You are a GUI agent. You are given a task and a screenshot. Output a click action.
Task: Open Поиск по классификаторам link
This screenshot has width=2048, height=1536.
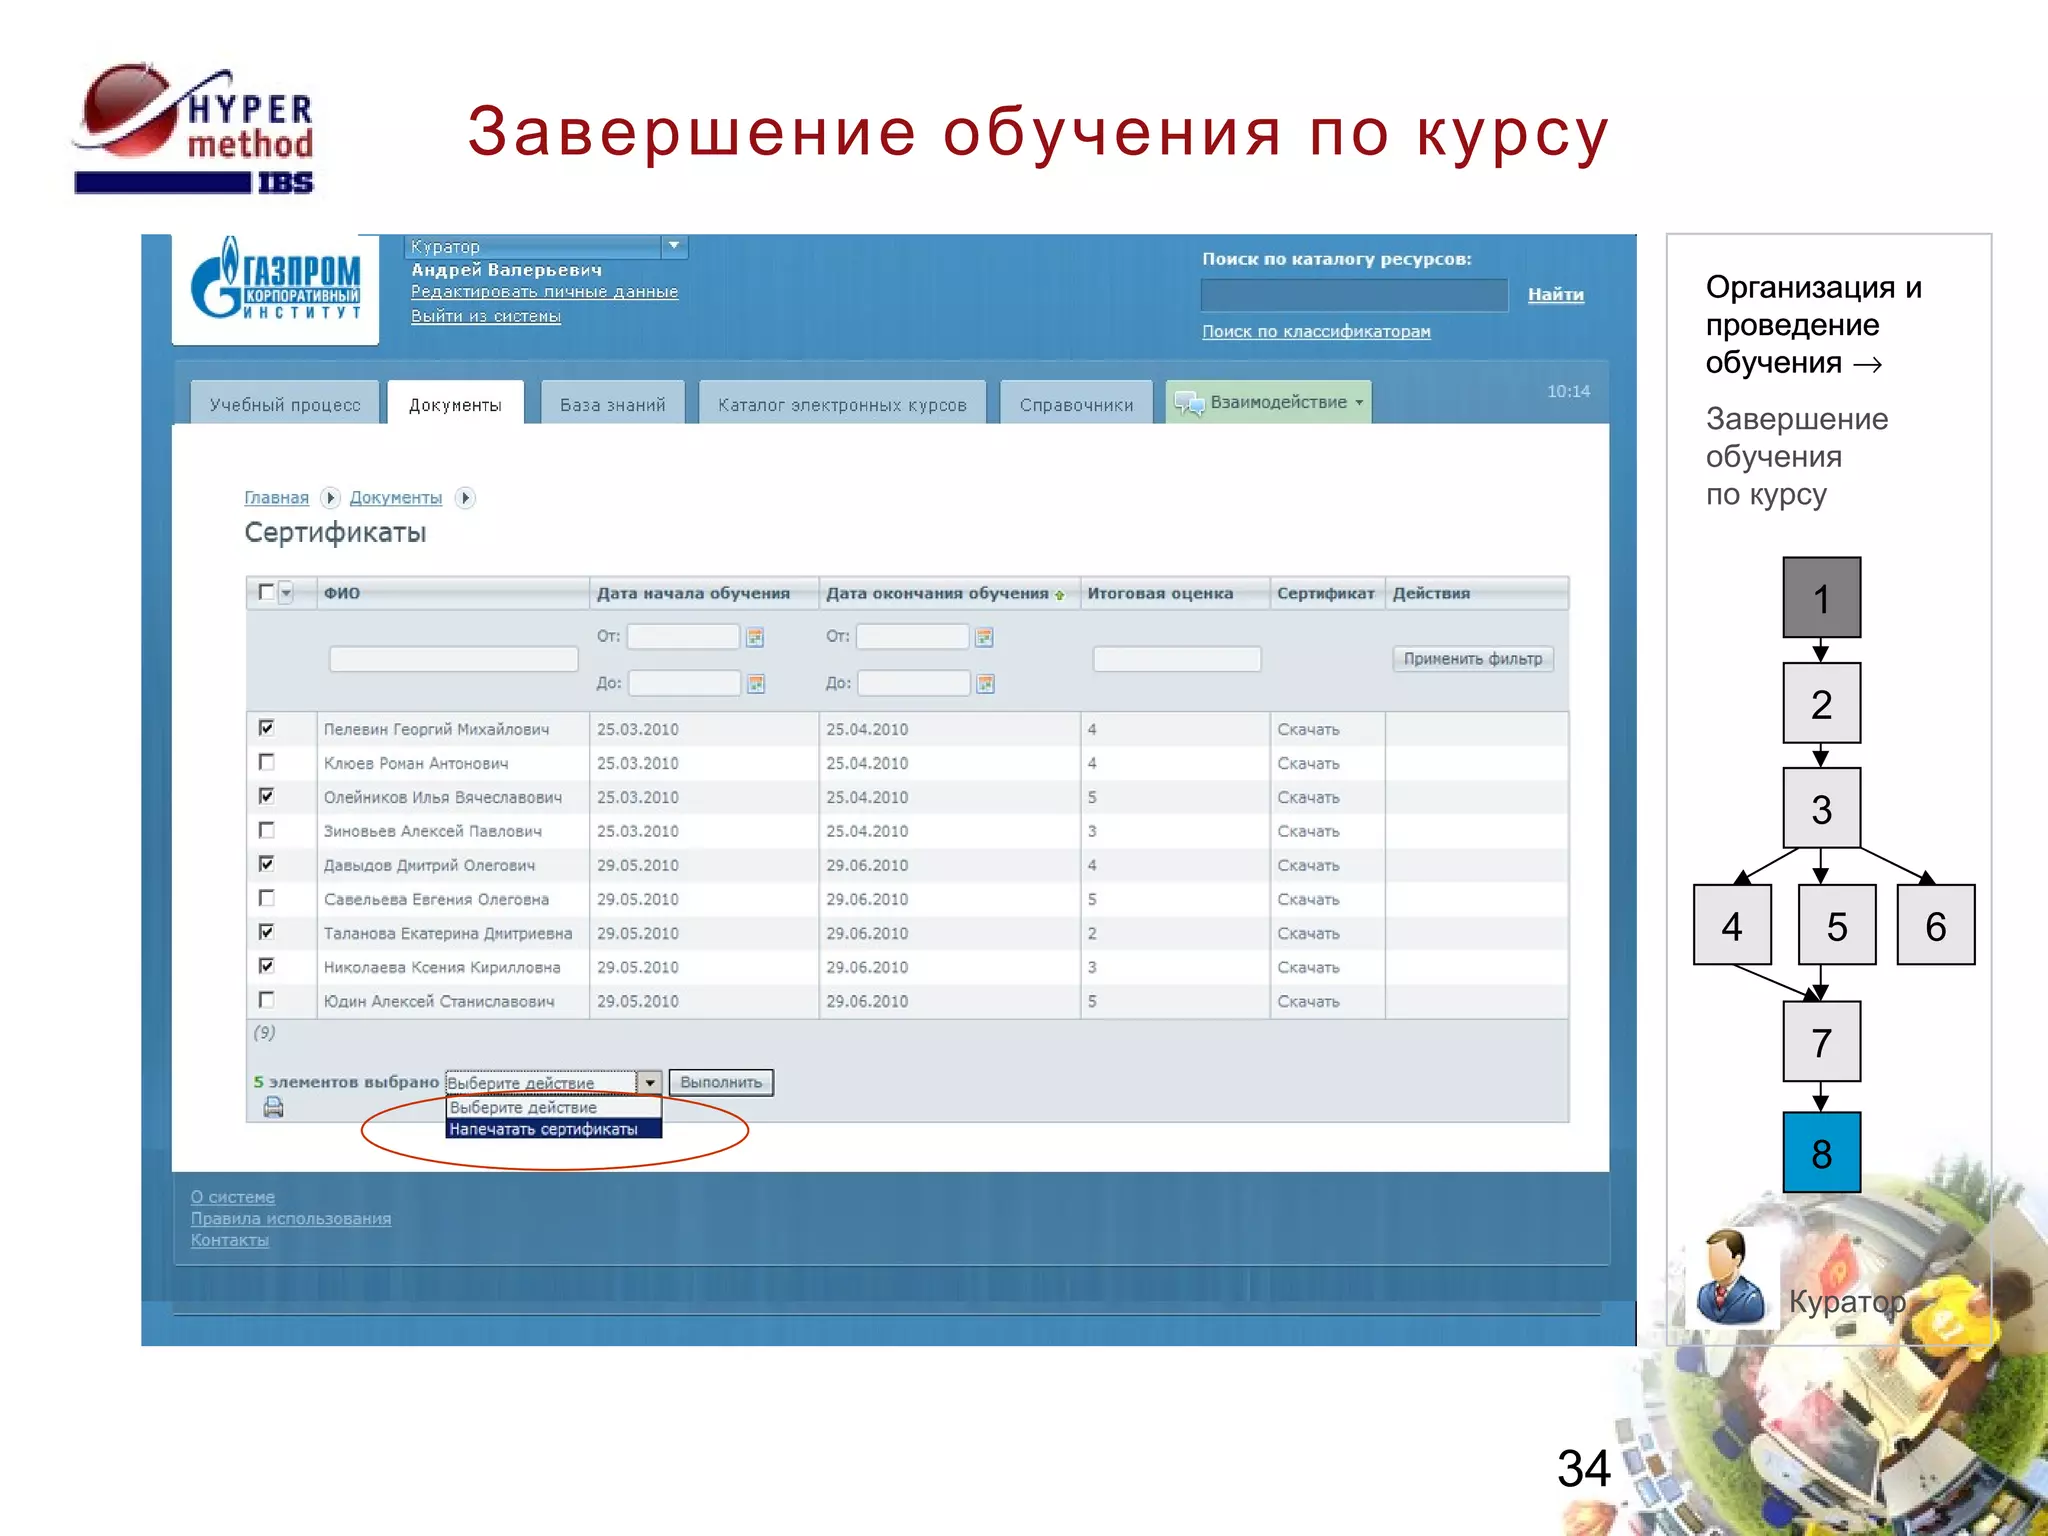(x=1316, y=331)
